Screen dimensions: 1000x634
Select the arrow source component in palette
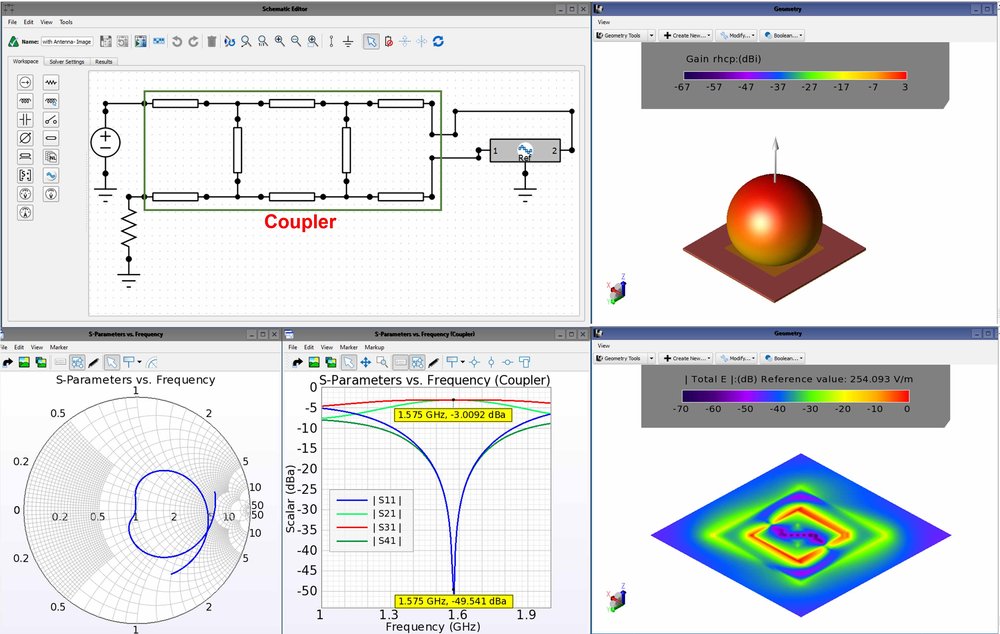tap(25, 82)
